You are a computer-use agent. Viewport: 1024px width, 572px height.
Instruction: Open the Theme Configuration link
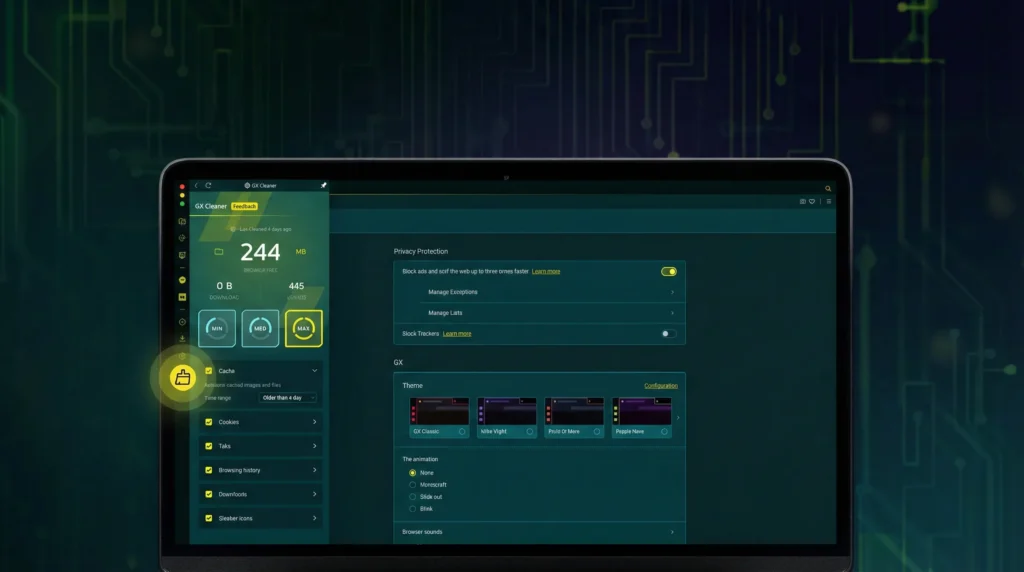point(660,386)
